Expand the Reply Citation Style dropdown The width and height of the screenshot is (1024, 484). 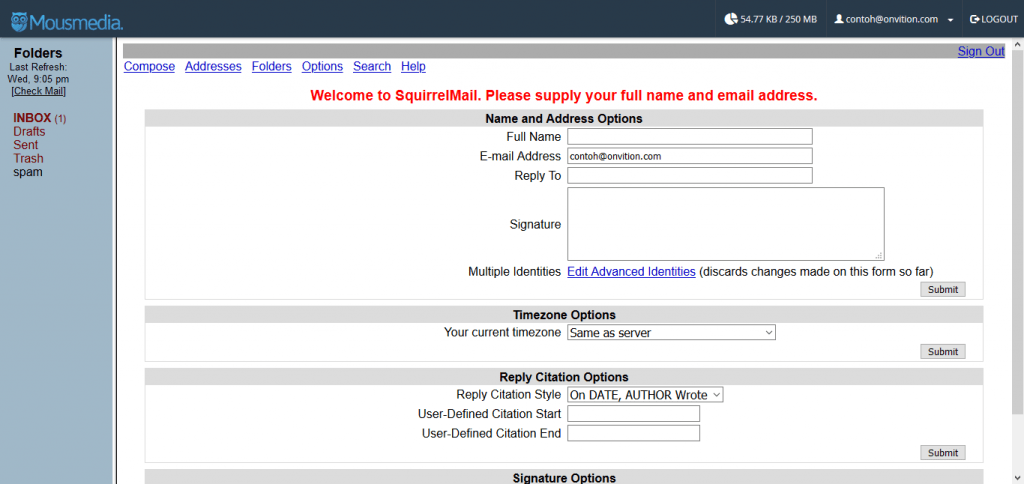pos(645,395)
